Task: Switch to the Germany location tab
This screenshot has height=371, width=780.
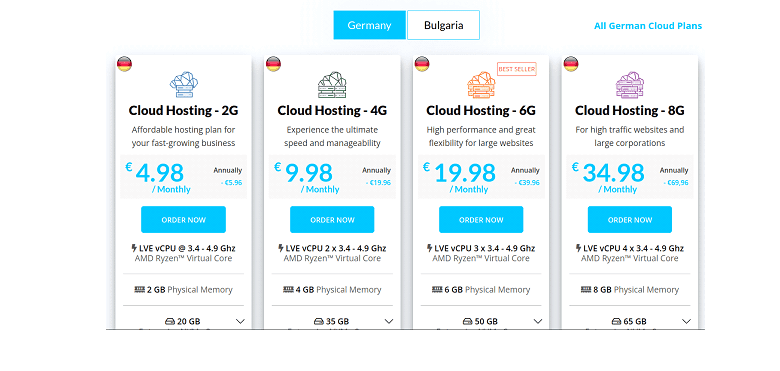Action: 370,25
